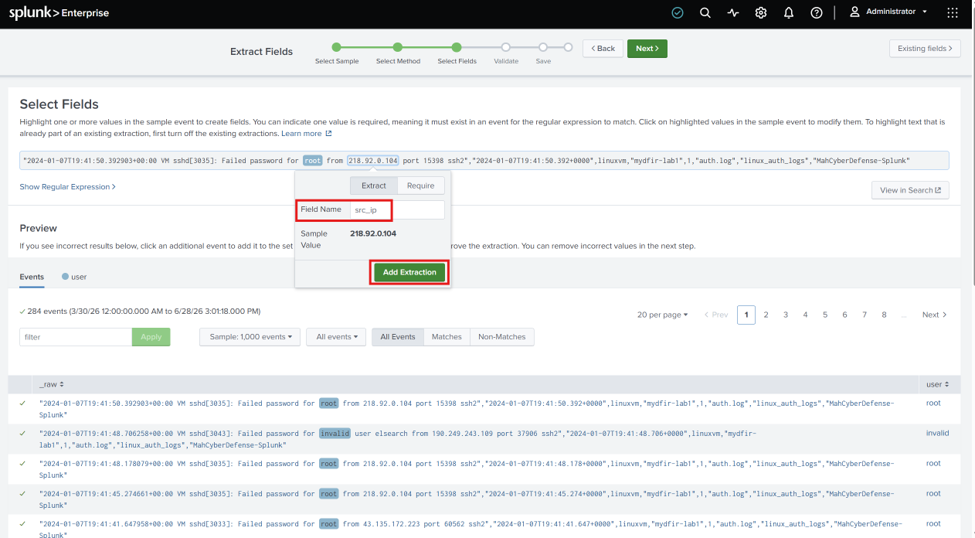The width and height of the screenshot is (975, 538).
Task: Open the settings gear icon
Action: 760,12
